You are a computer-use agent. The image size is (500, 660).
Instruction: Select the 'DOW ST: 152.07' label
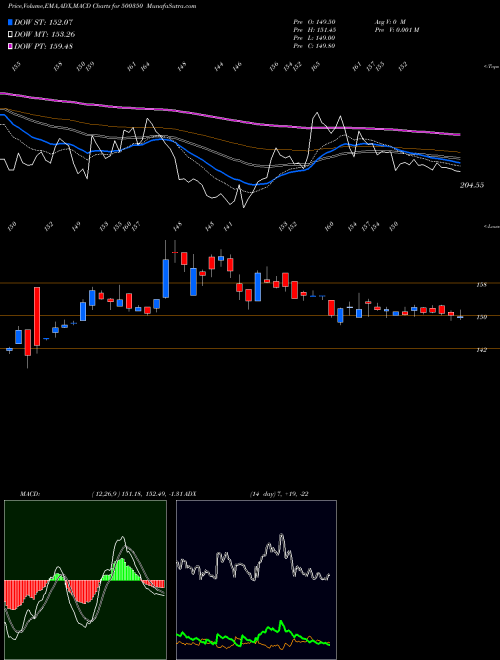coord(43,22)
